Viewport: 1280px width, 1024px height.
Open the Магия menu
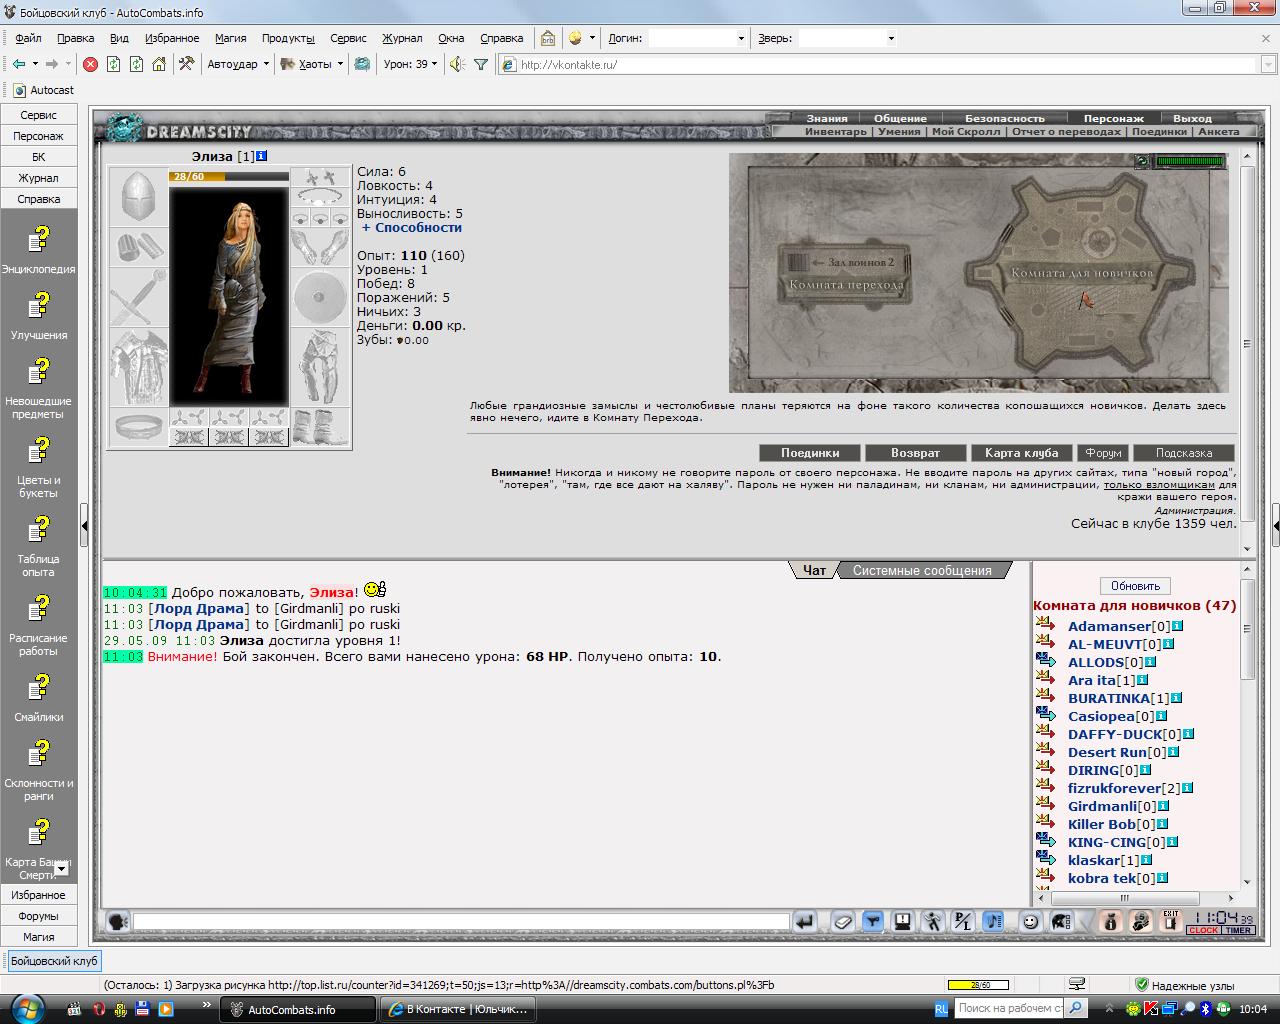[230, 38]
